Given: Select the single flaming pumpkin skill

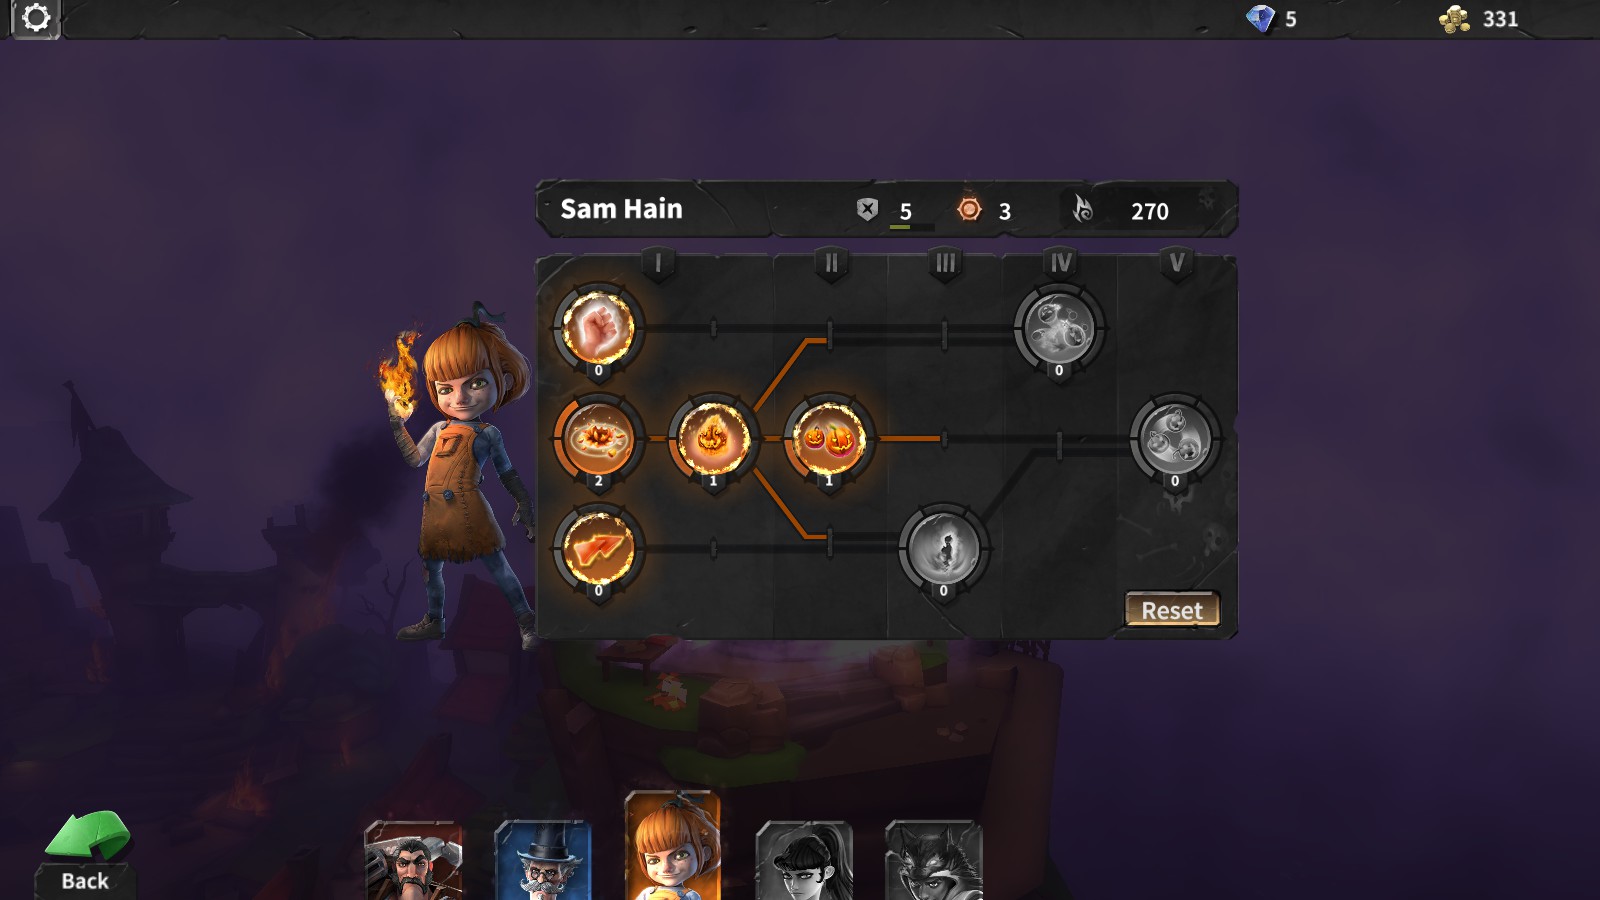Looking at the screenshot, I should (x=713, y=439).
